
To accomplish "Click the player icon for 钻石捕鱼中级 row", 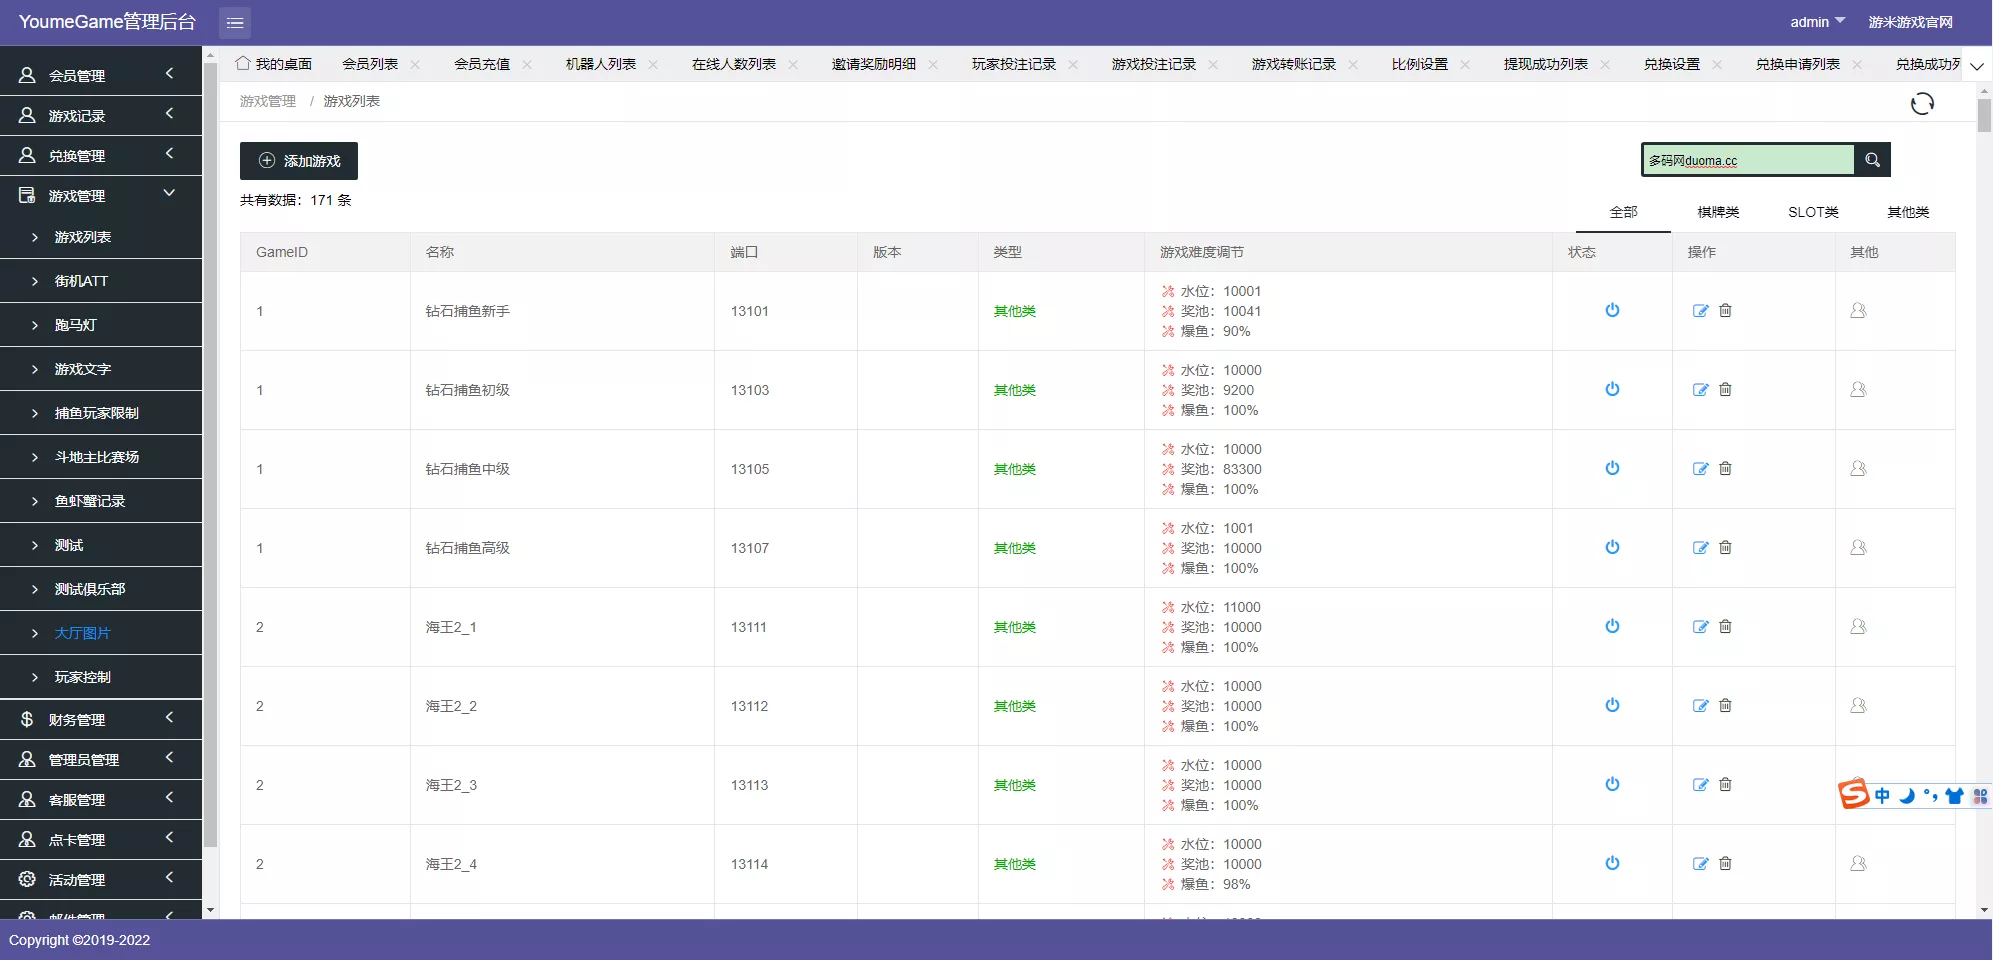I will pyautogui.click(x=1859, y=468).
